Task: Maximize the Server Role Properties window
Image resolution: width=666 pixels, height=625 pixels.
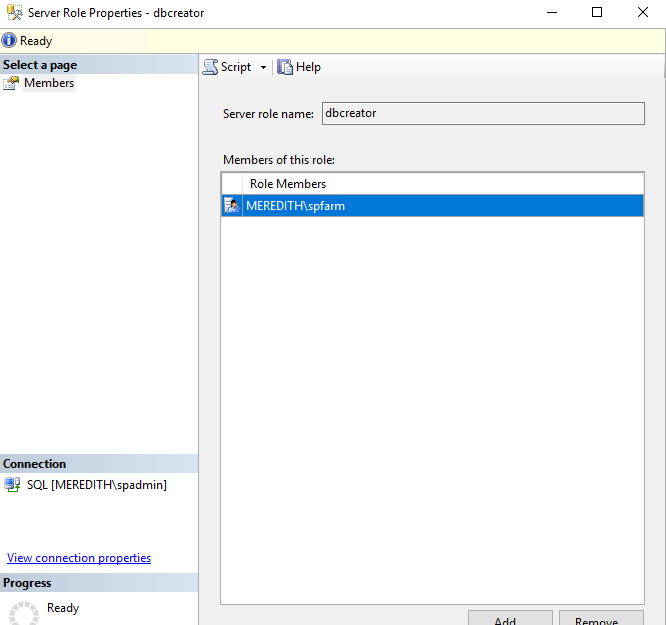Action: coord(597,12)
